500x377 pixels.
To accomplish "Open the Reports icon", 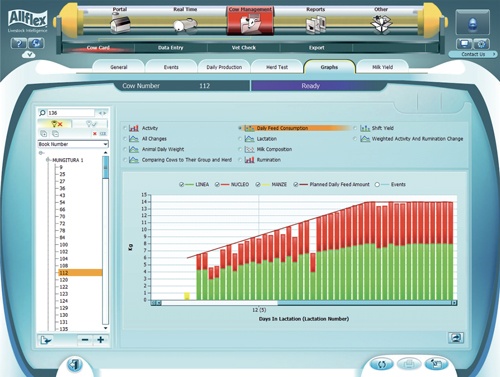I will 315,25.
